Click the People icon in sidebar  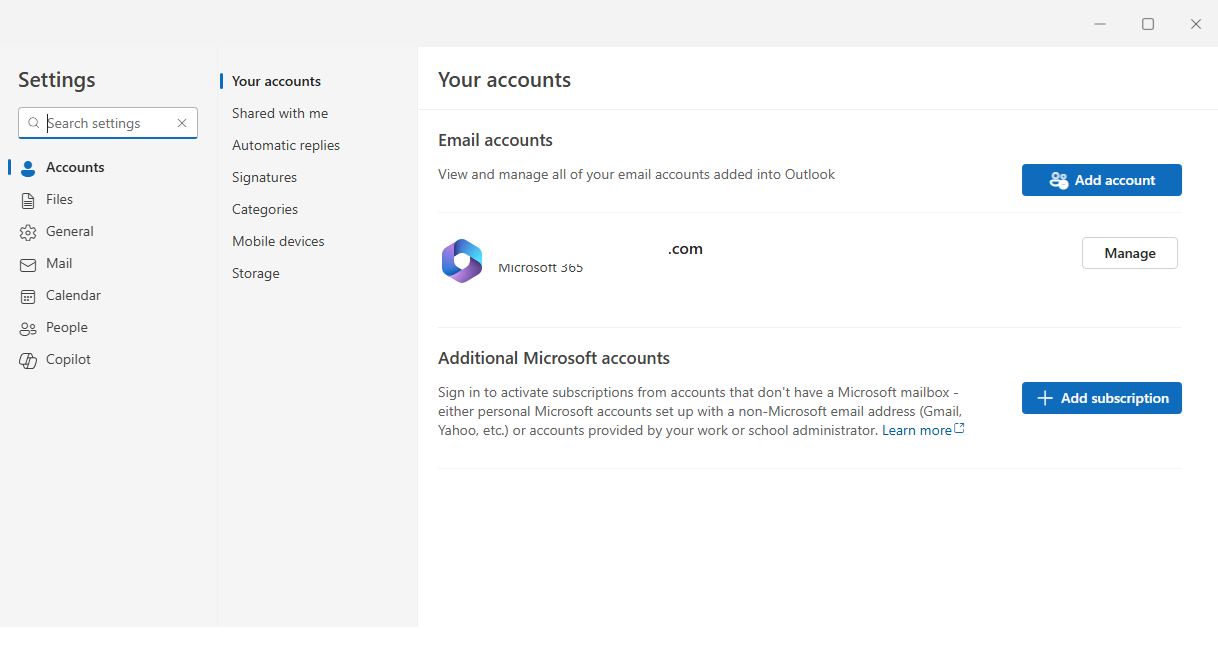pos(28,328)
